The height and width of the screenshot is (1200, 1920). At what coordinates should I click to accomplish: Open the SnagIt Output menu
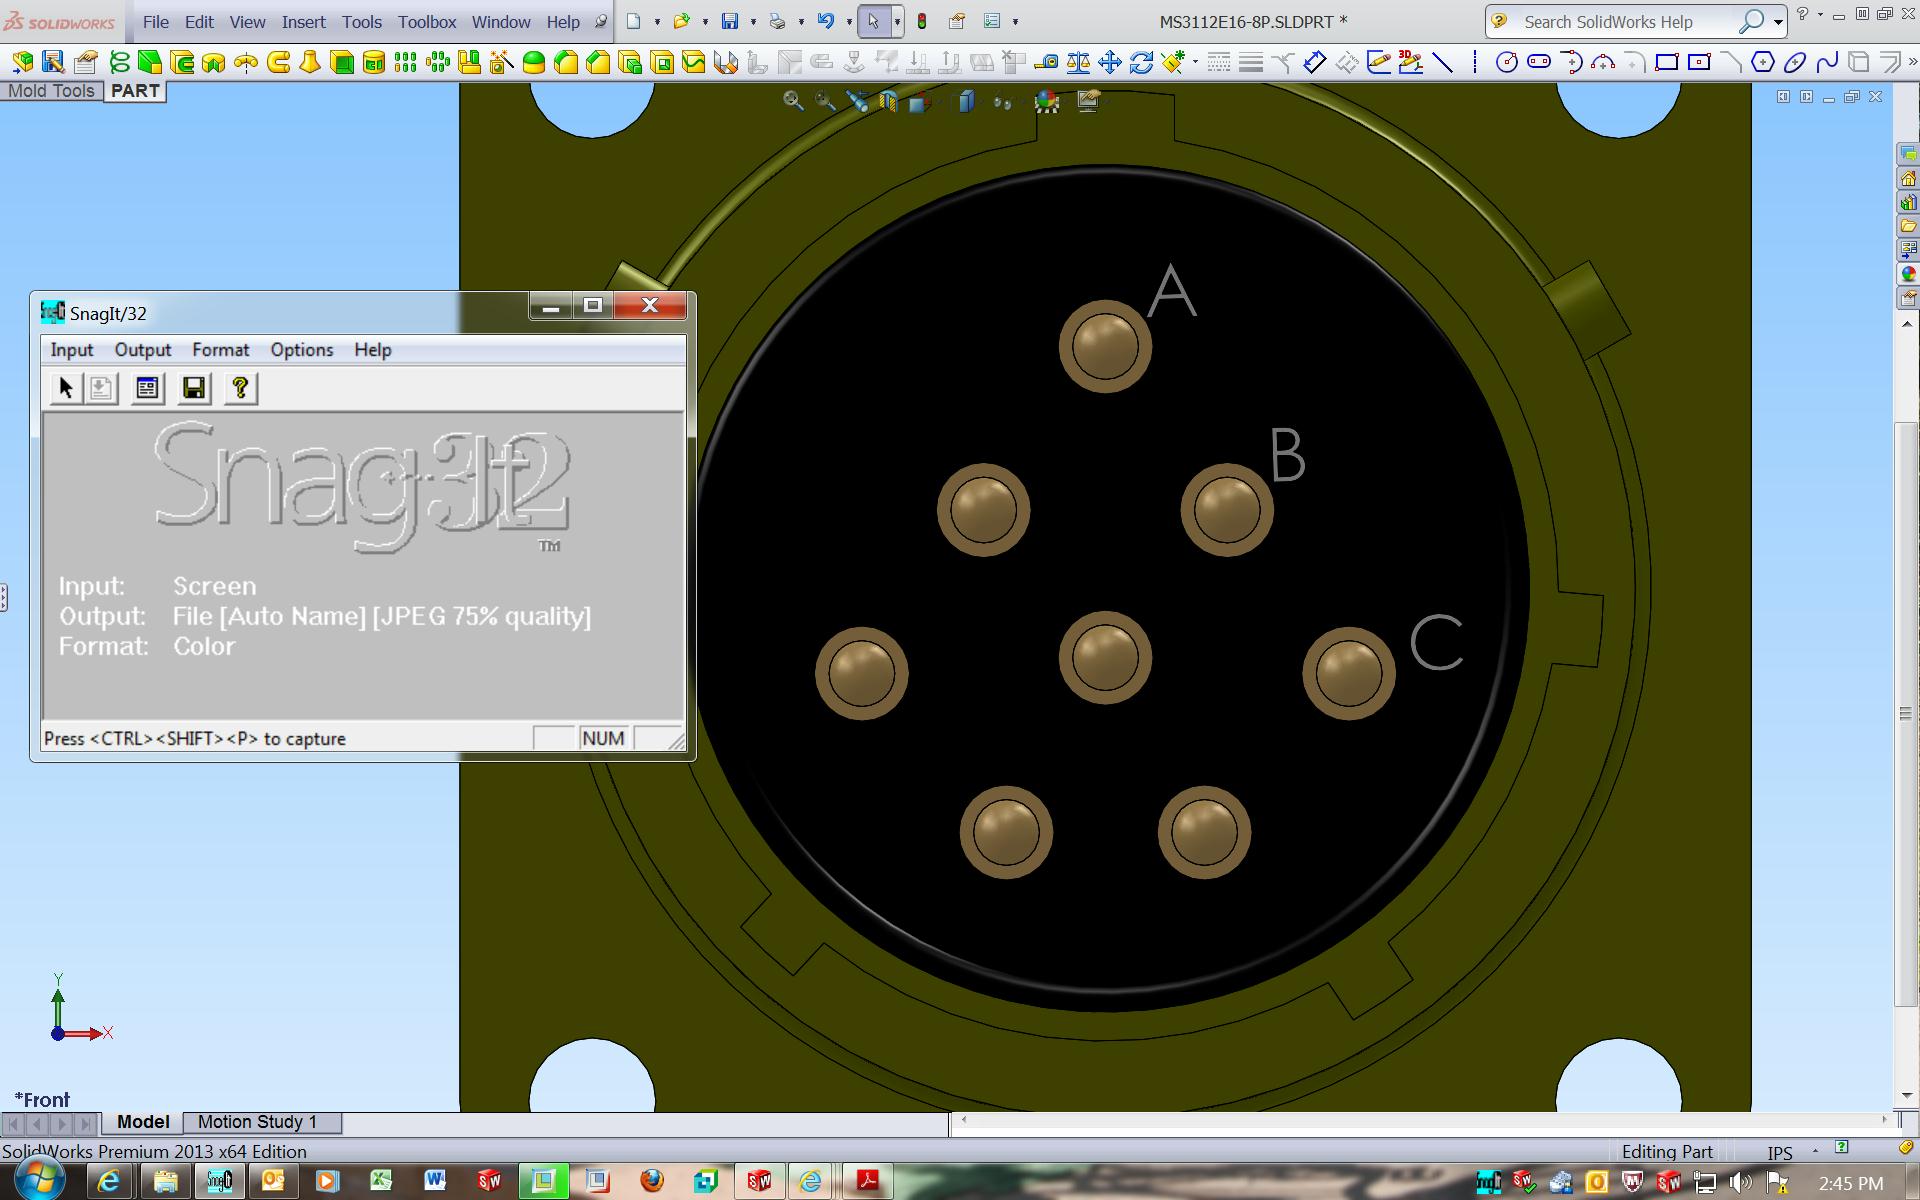pos(142,350)
